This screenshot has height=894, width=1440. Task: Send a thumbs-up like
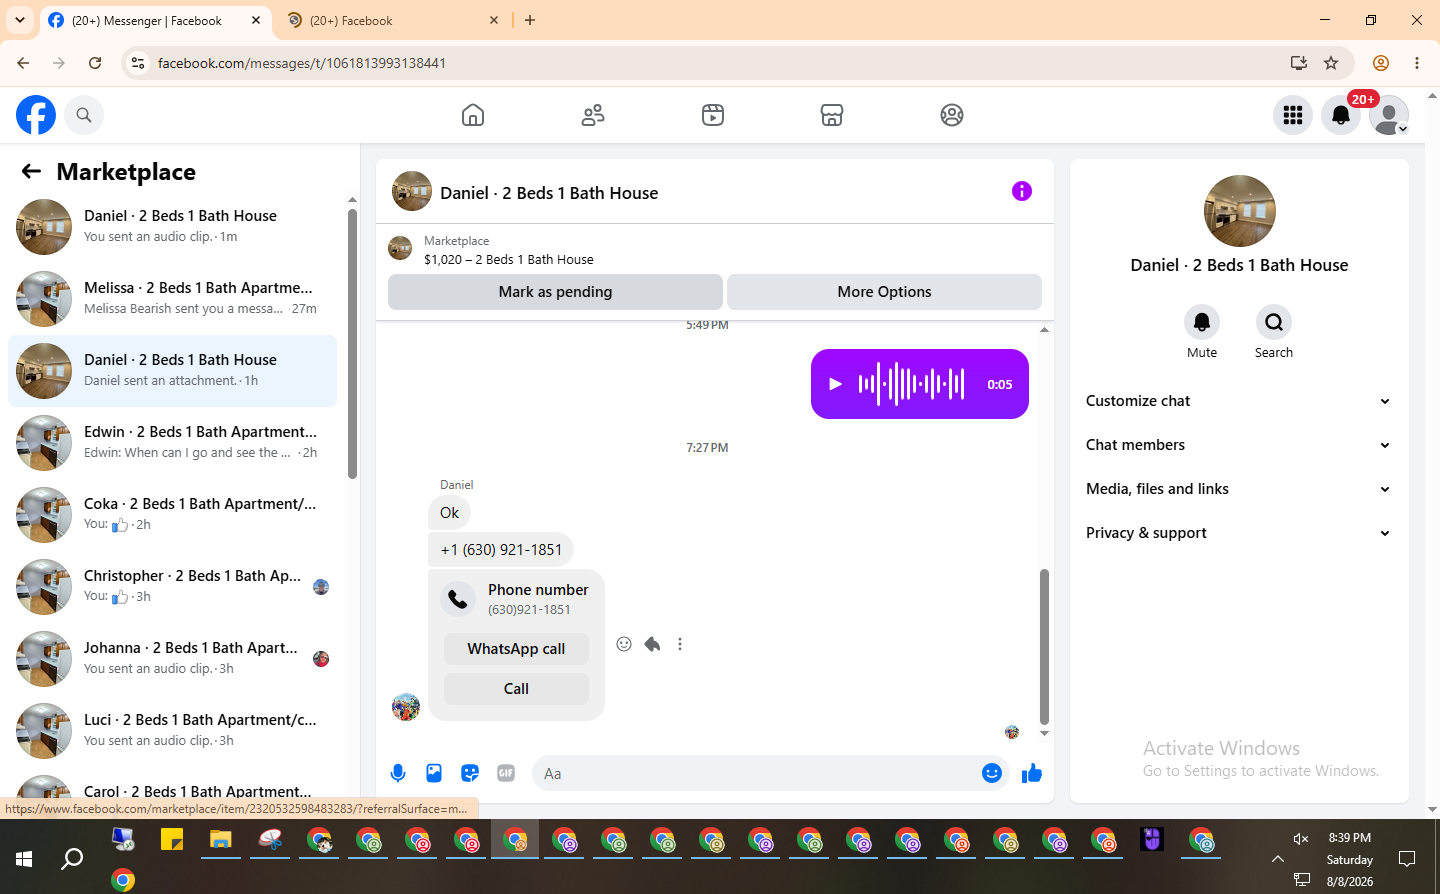(x=1032, y=773)
